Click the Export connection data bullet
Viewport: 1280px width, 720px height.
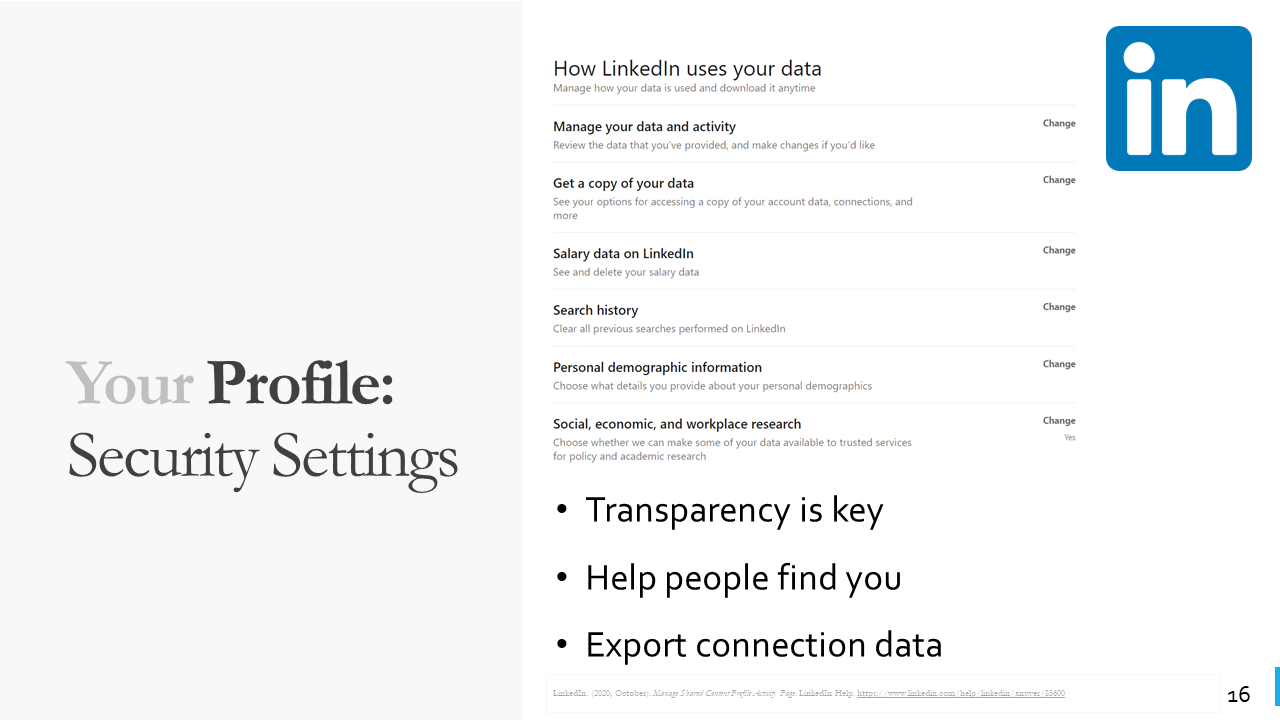coord(749,645)
